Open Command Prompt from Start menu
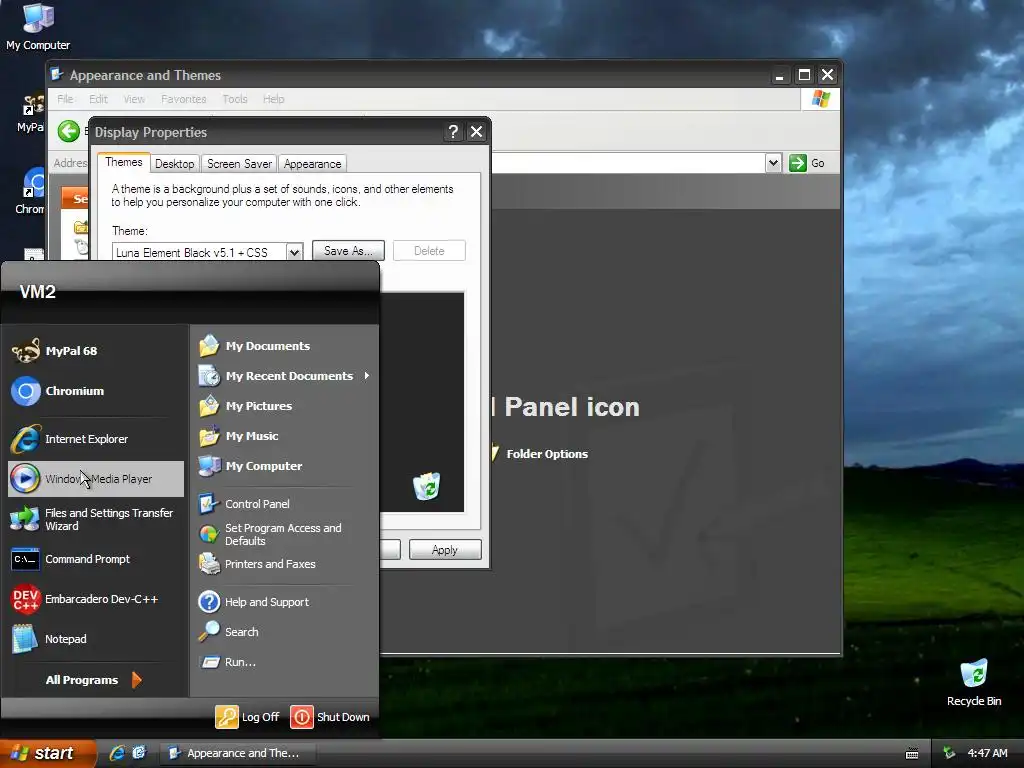Screen dimensions: 1024x768 tap(95, 559)
